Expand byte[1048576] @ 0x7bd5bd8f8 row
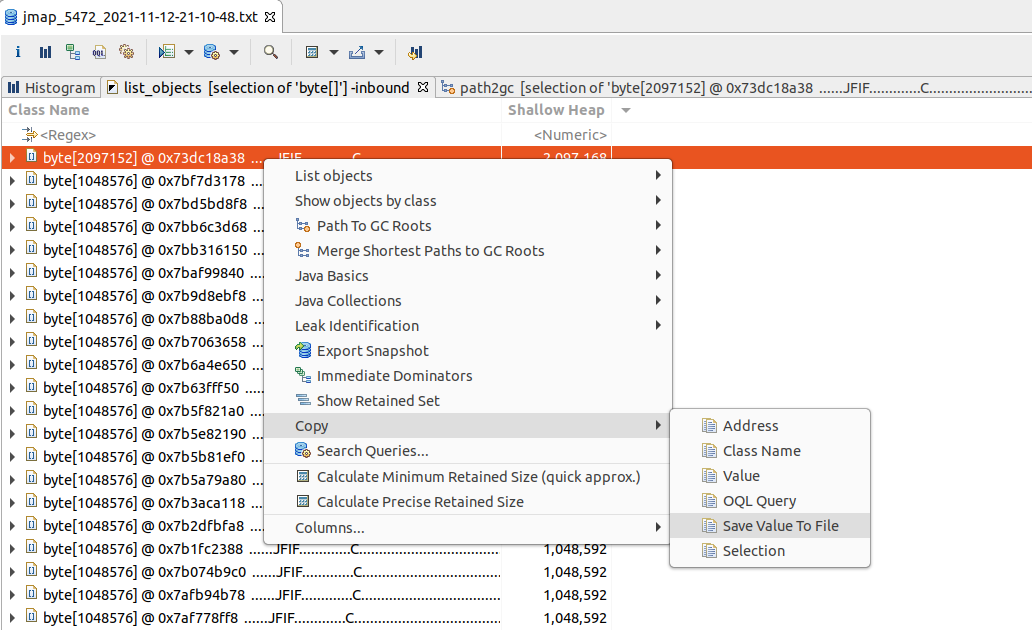 (x=12, y=204)
